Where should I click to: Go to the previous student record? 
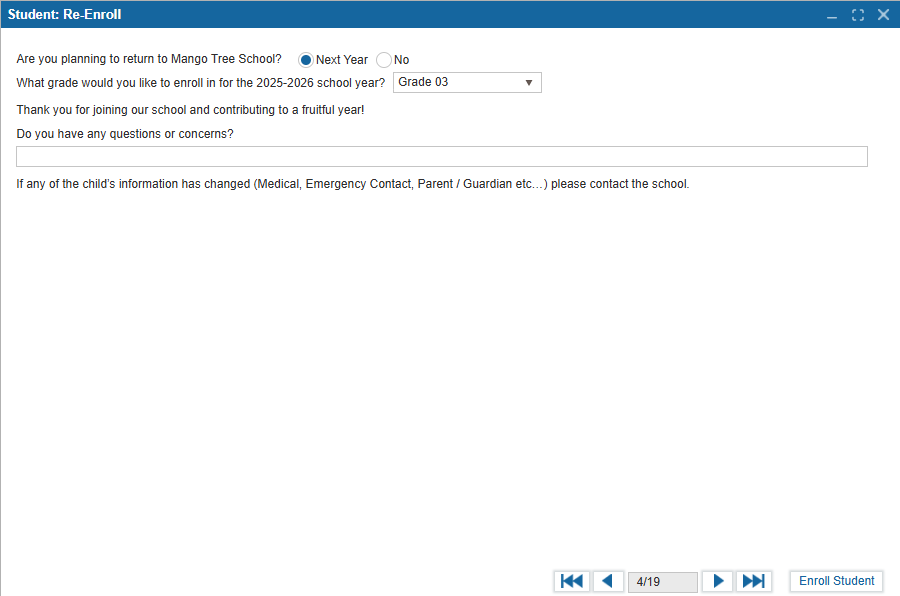[x=607, y=581]
